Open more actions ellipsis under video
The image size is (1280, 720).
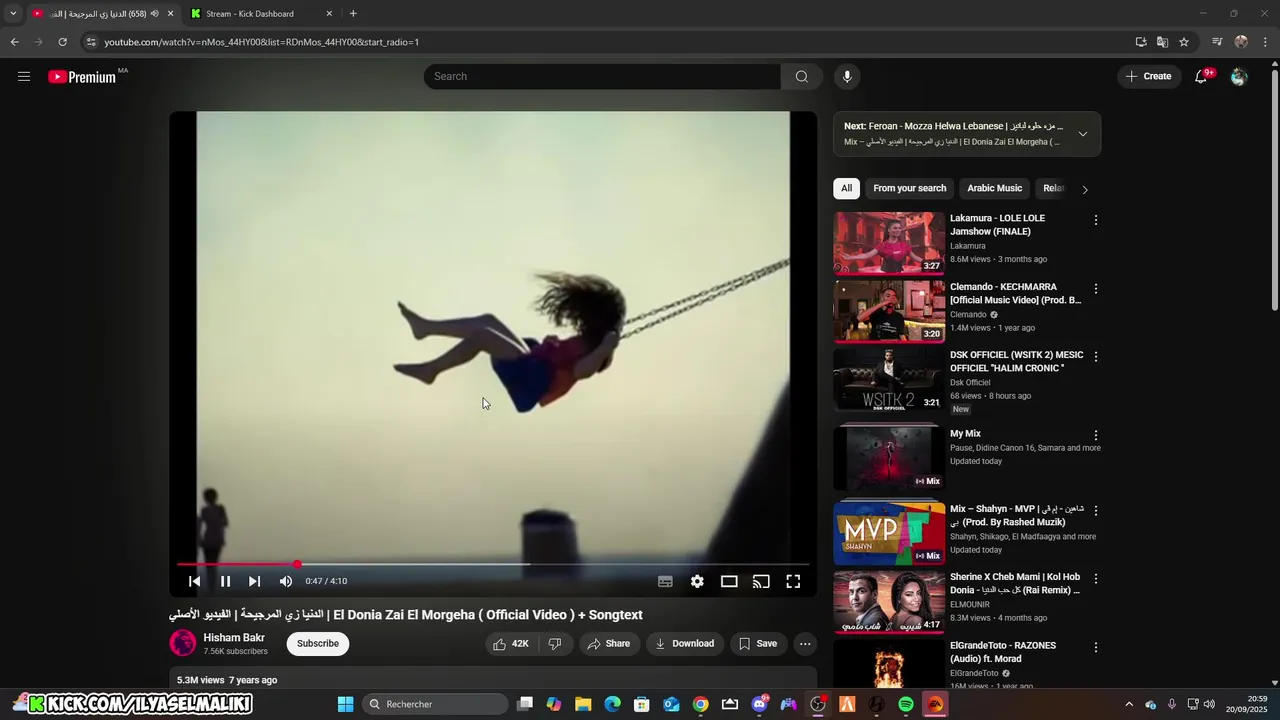(805, 644)
